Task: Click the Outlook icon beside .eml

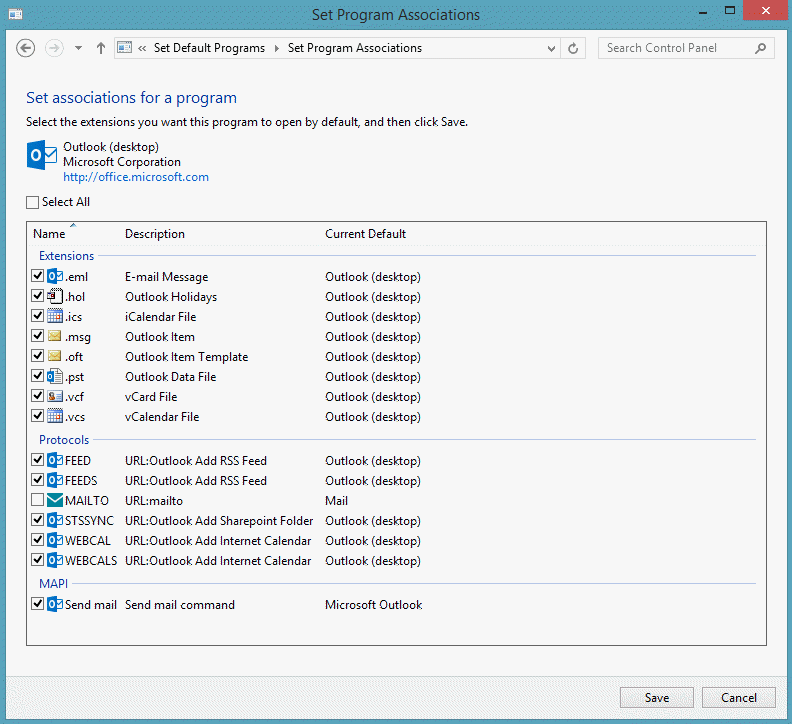Action: pyautogui.click(x=55, y=276)
